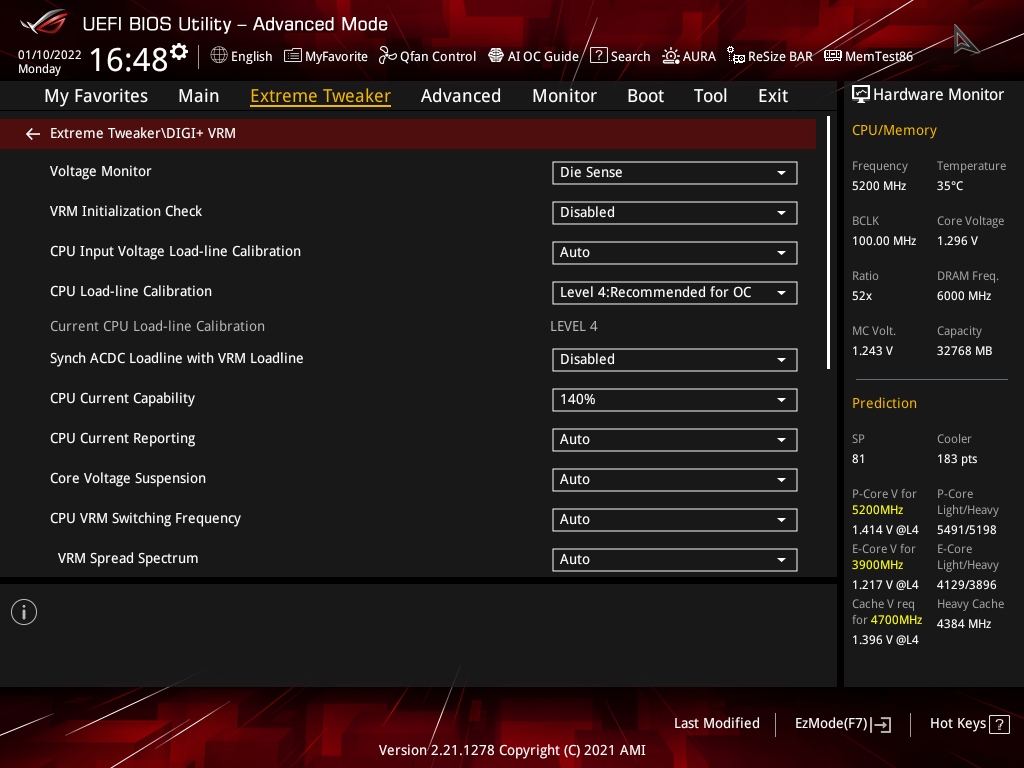Switch to EzMode(F7)
Image resolution: width=1024 pixels, height=768 pixels.
(842, 724)
